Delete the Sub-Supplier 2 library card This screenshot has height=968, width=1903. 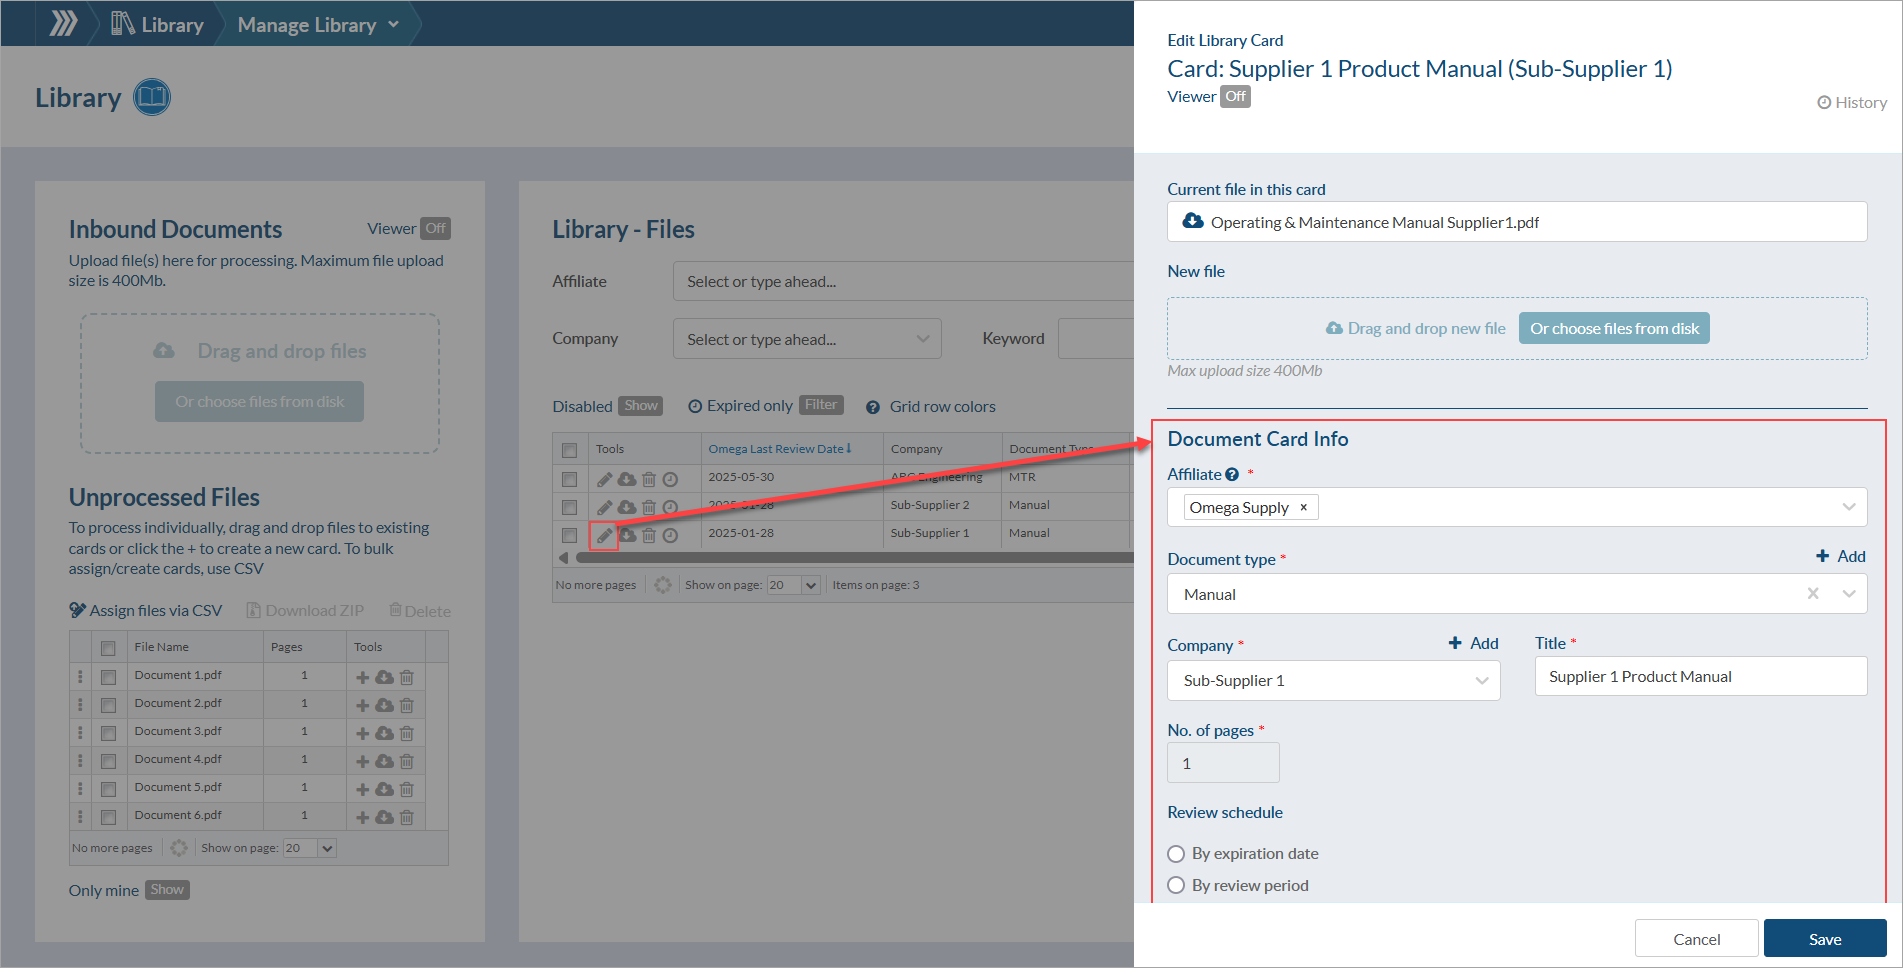tap(649, 507)
